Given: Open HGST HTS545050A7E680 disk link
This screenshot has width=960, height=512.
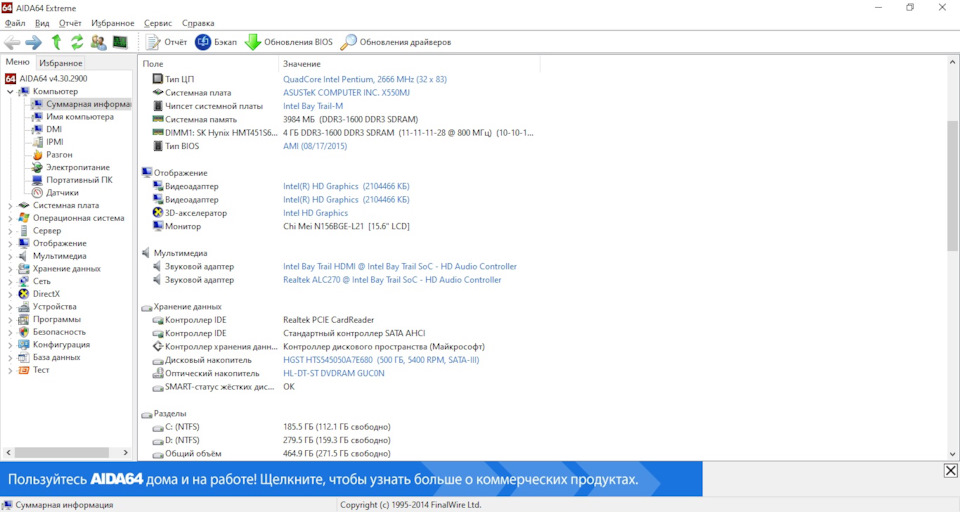Looking at the screenshot, I should coord(381,360).
